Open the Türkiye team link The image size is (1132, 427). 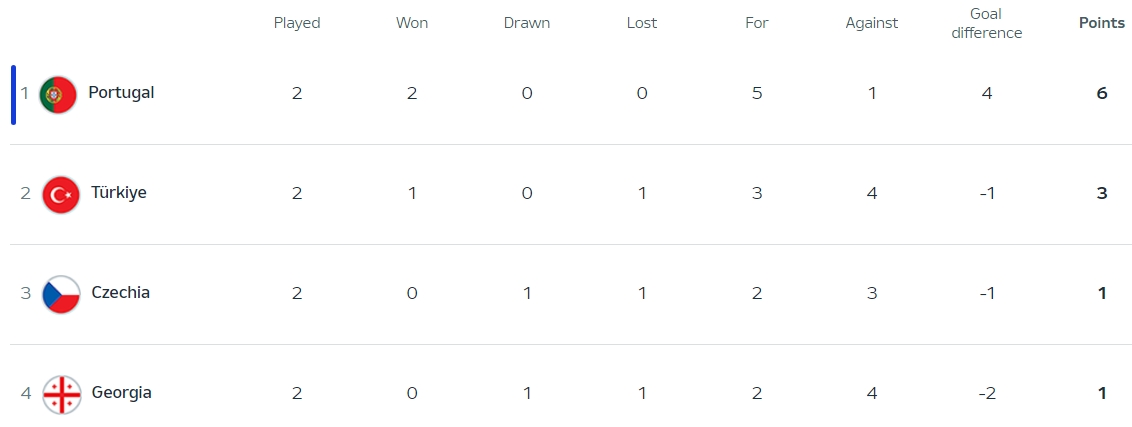pyautogui.click(x=119, y=193)
